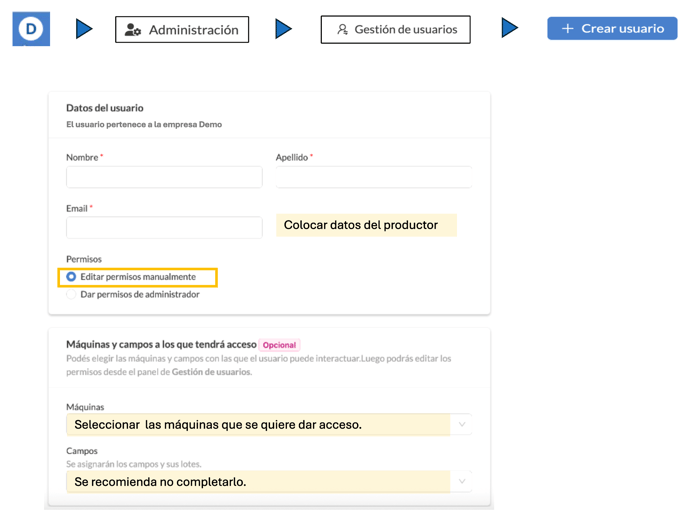Click the person icon beside Gestión de usuarios
The width and height of the screenshot is (688, 520).
tap(342, 30)
